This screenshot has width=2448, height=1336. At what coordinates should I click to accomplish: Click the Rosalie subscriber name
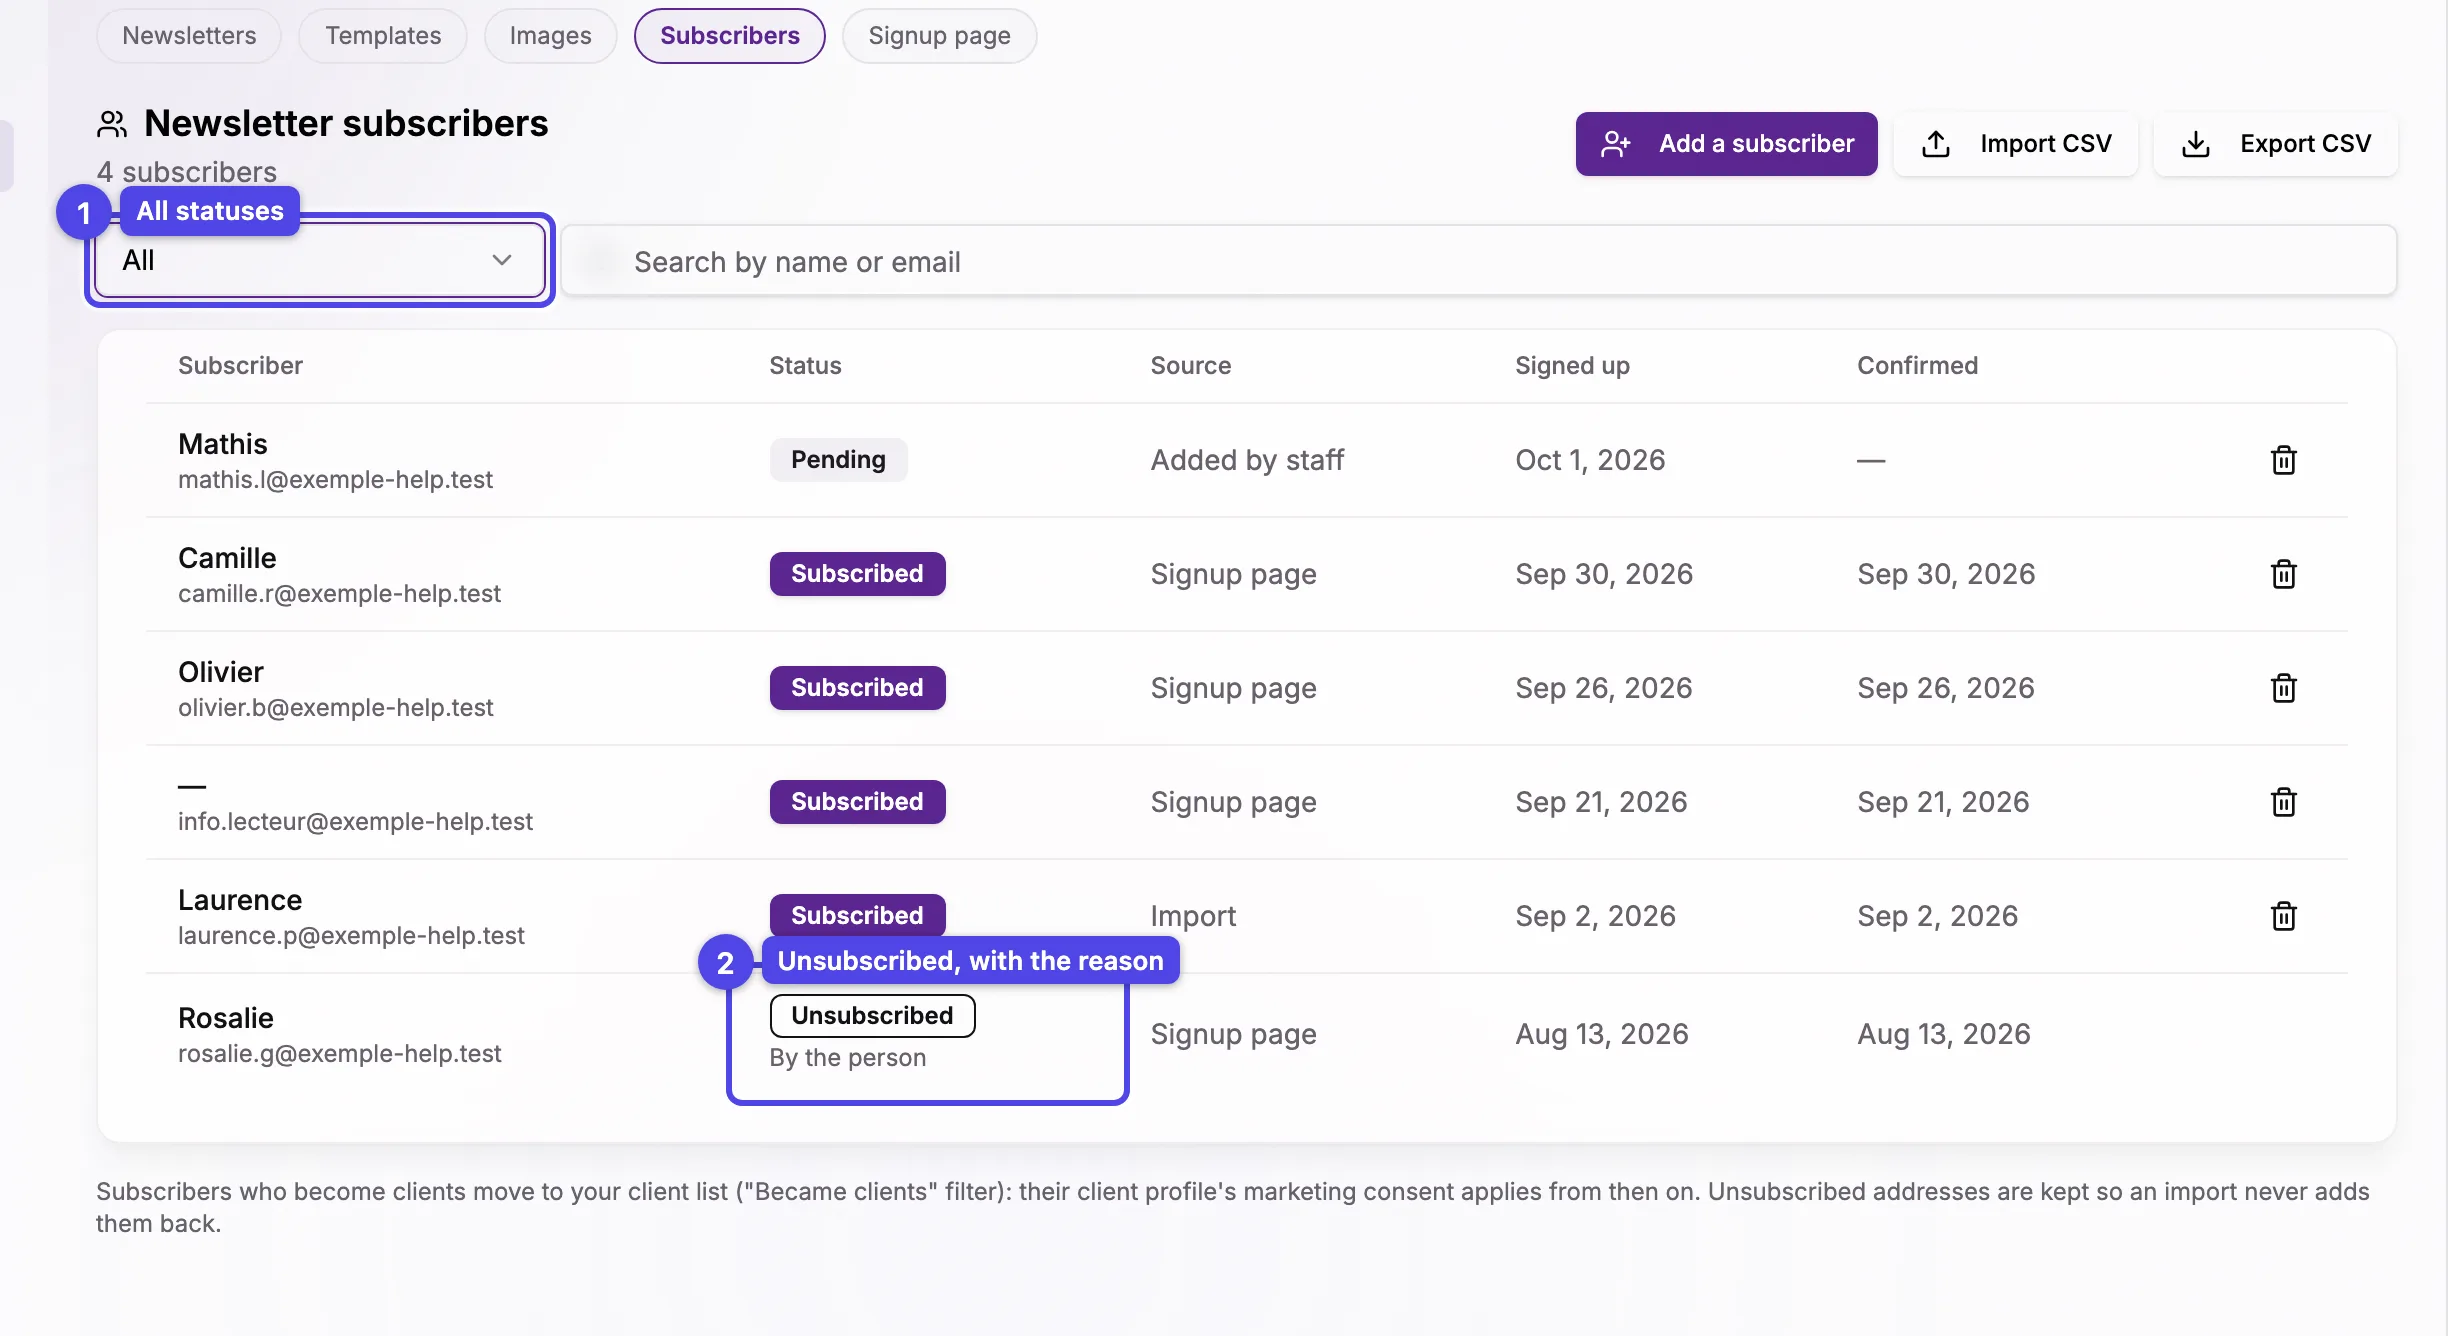point(225,1018)
